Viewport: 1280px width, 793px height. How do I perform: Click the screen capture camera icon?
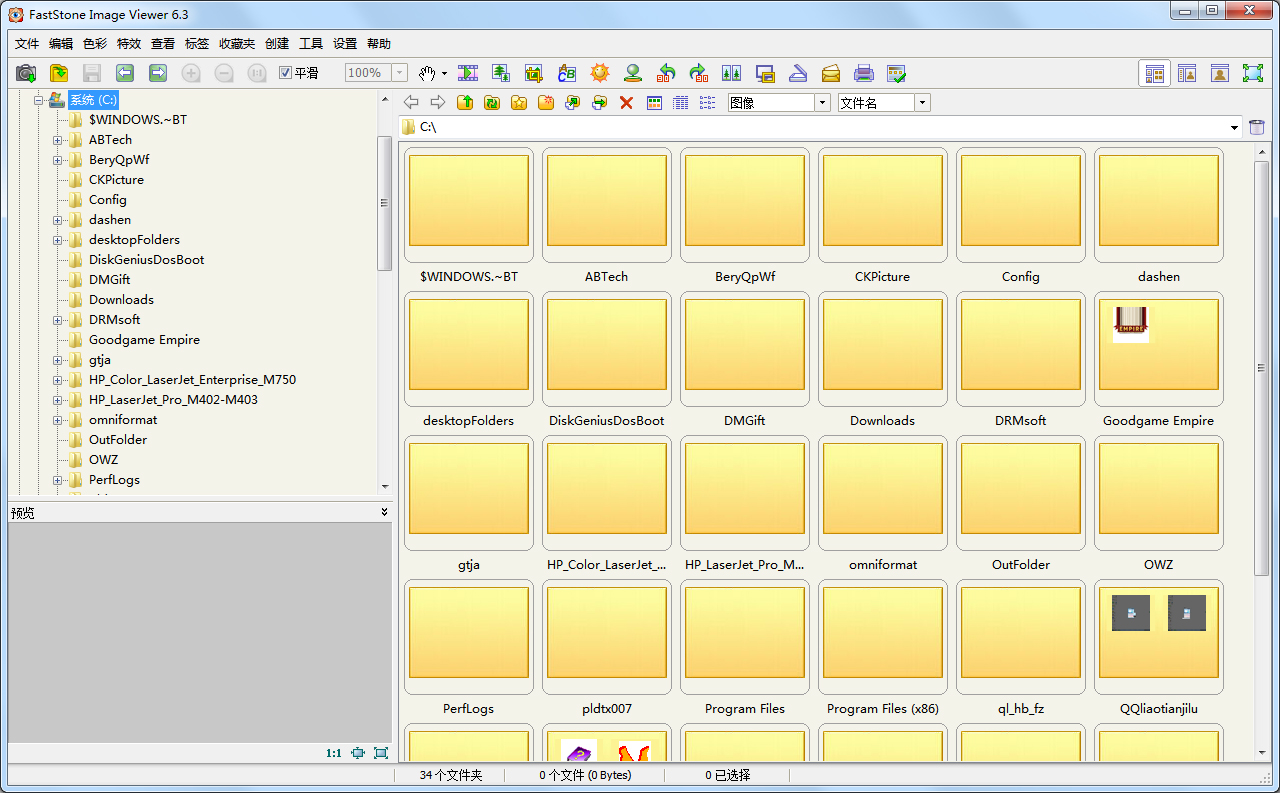tap(26, 73)
